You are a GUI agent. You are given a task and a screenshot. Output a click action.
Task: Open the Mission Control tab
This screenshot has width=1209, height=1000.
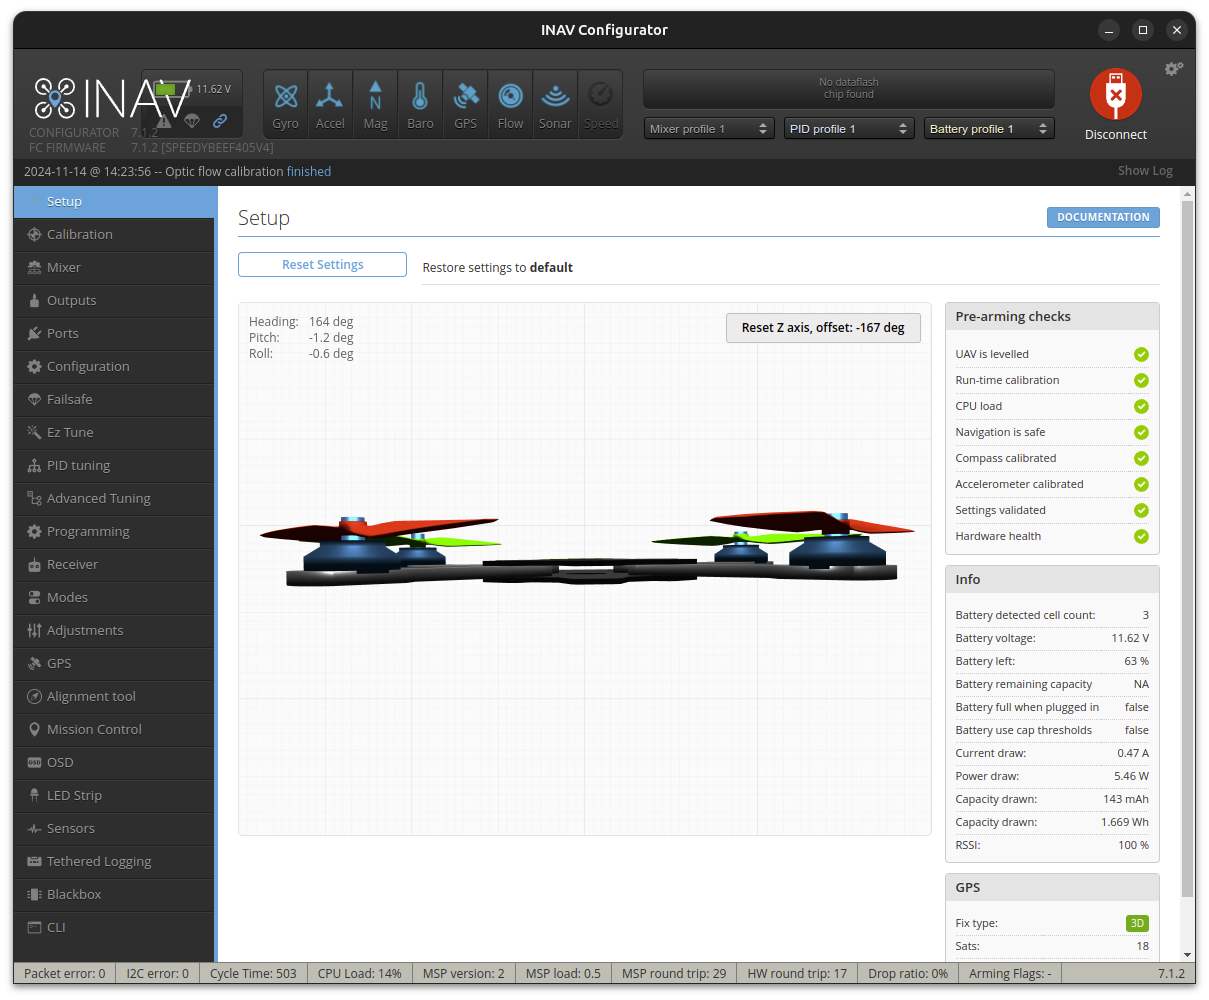pyautogui.click(x=114, y=729)
